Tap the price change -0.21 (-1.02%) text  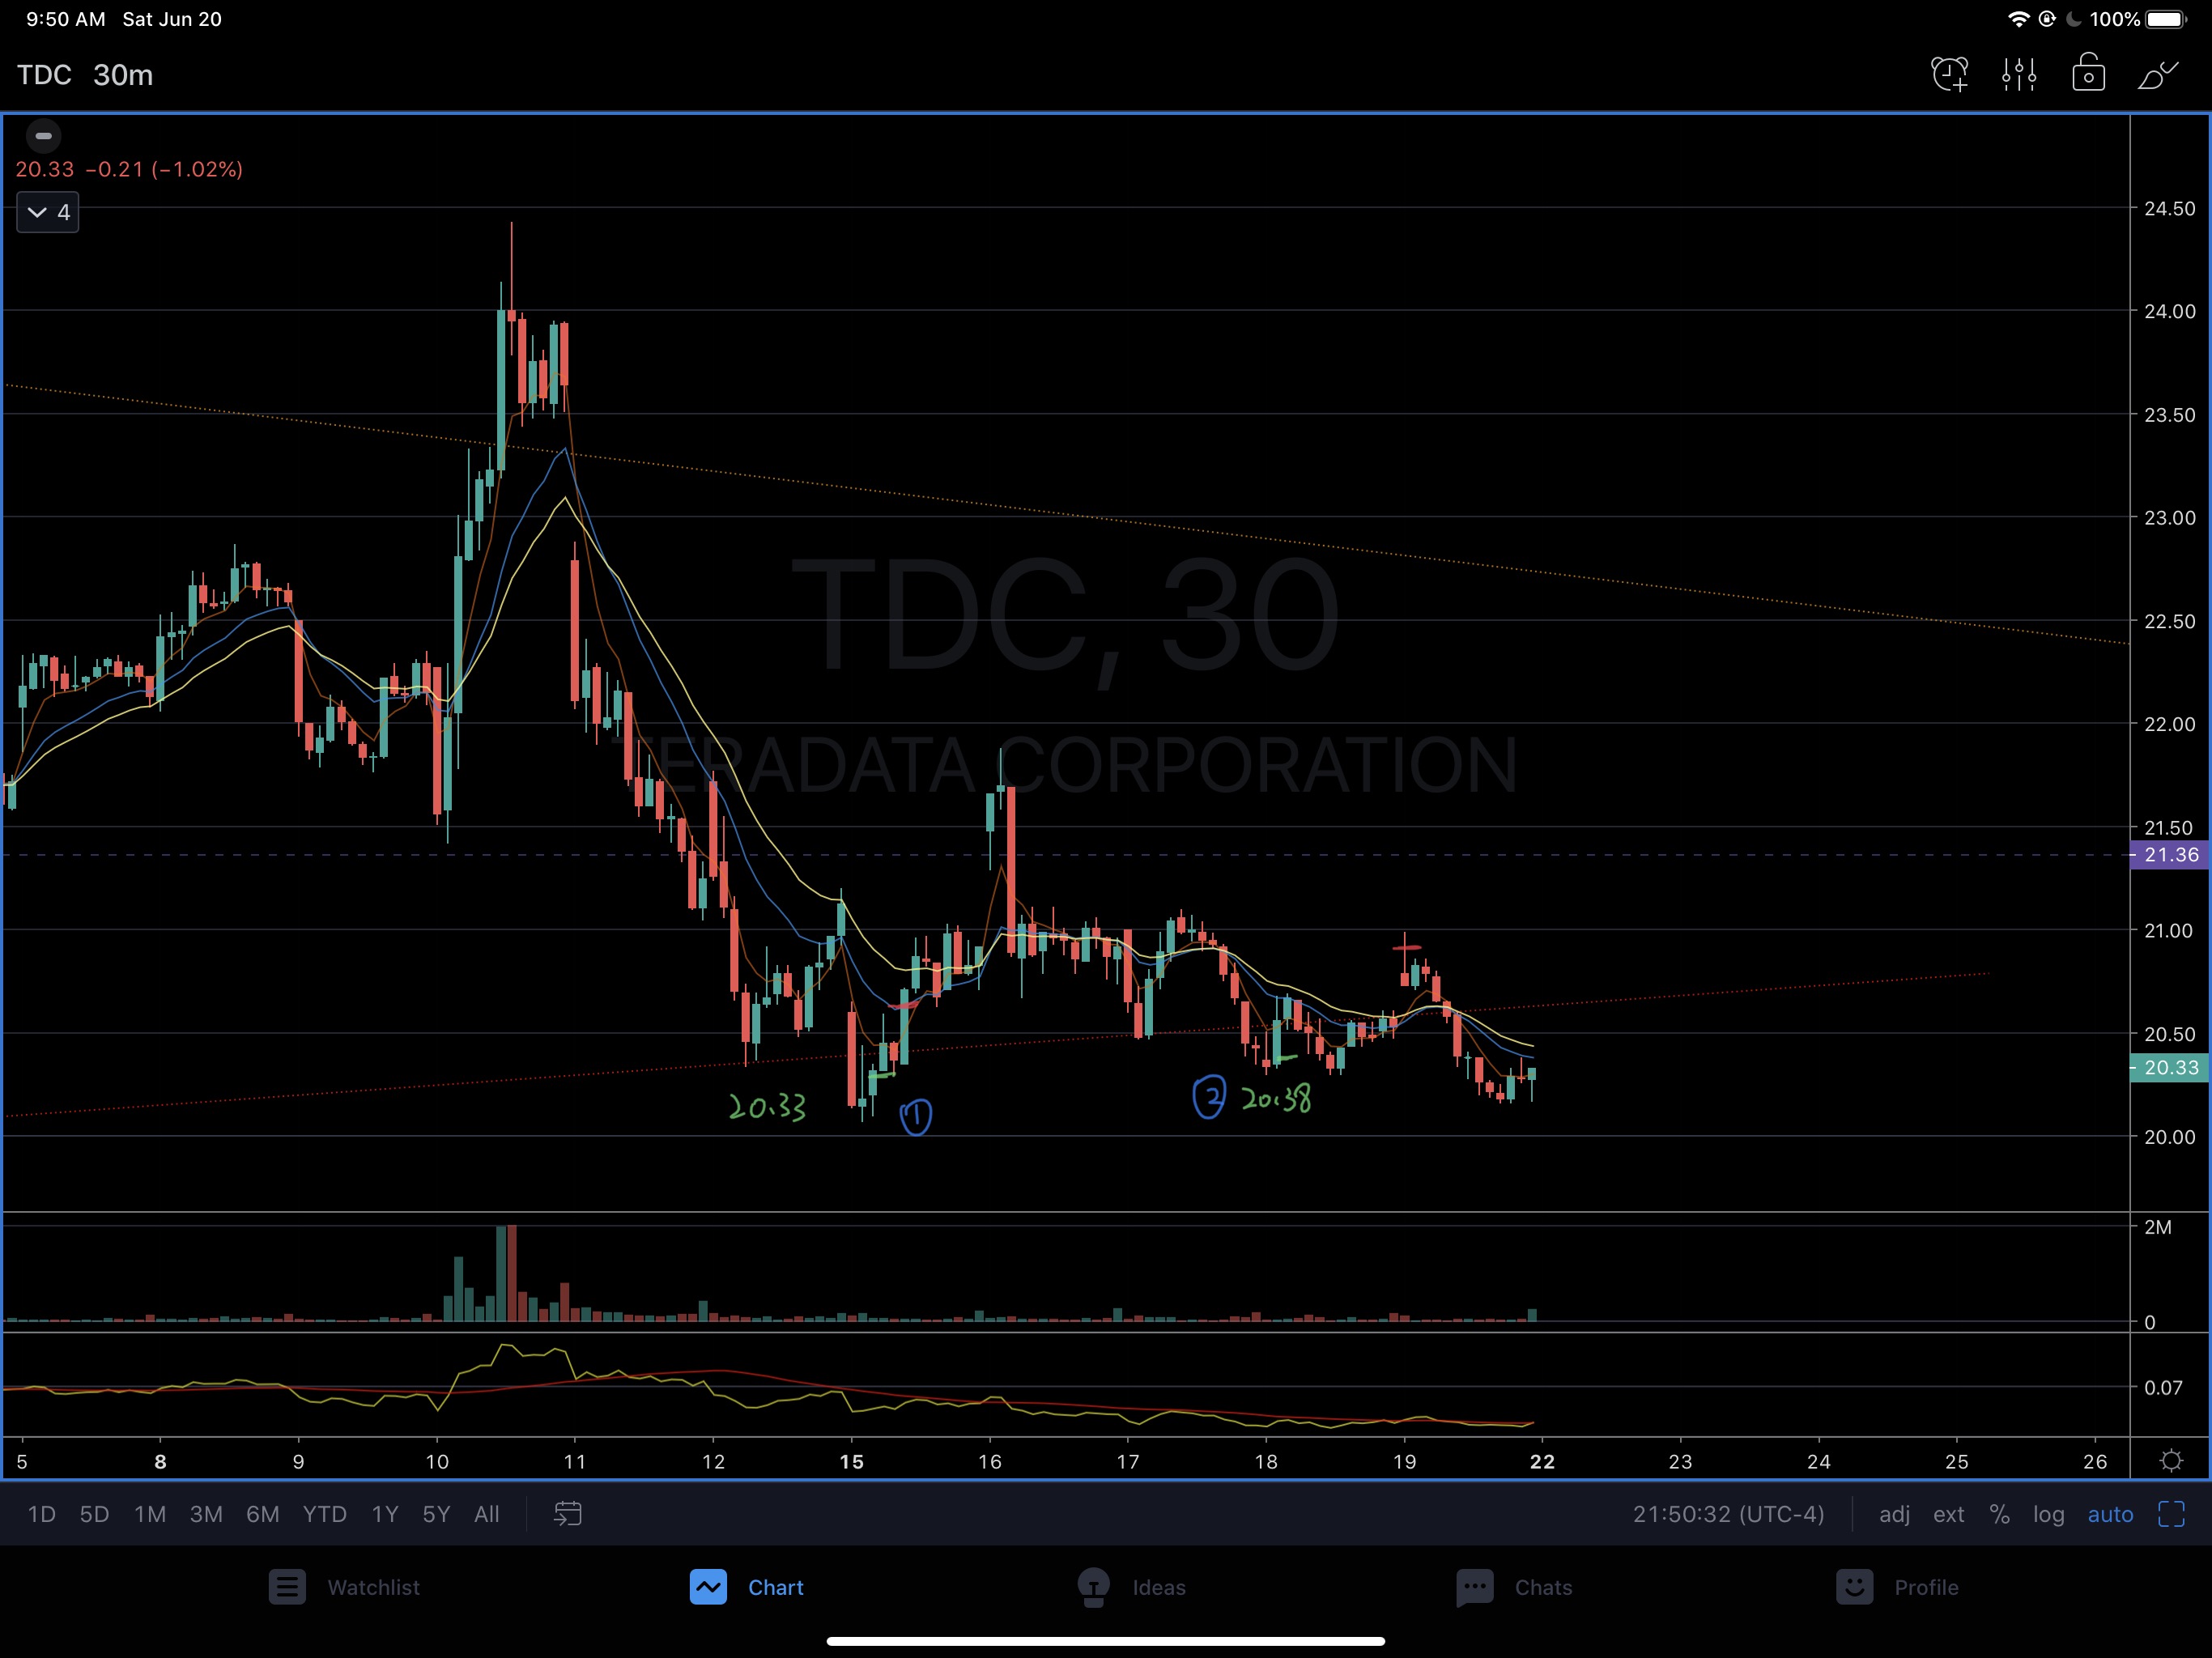click(164, 169)
